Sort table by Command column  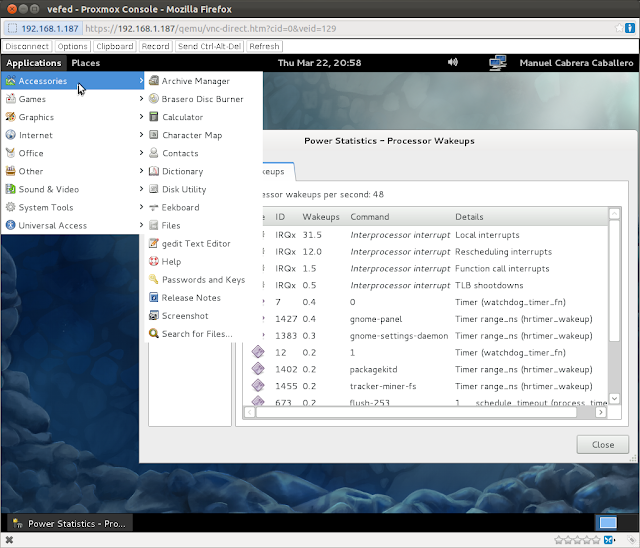[x=370, y=217]
